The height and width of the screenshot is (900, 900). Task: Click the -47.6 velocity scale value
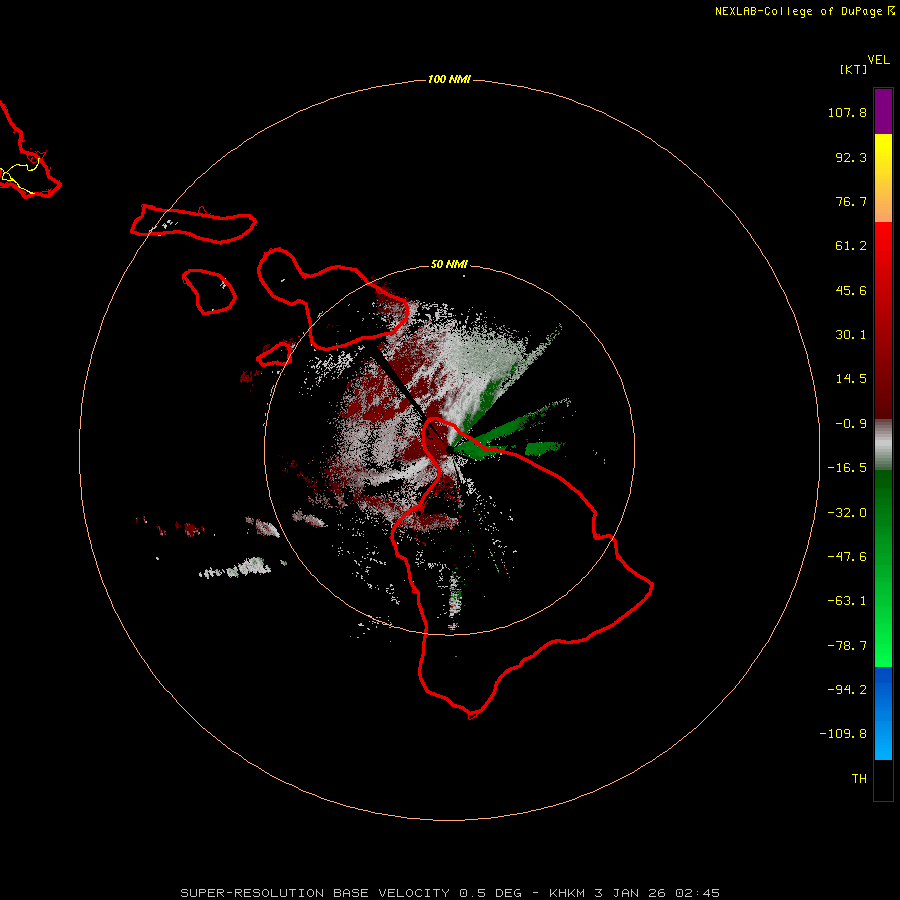point(847,557)
